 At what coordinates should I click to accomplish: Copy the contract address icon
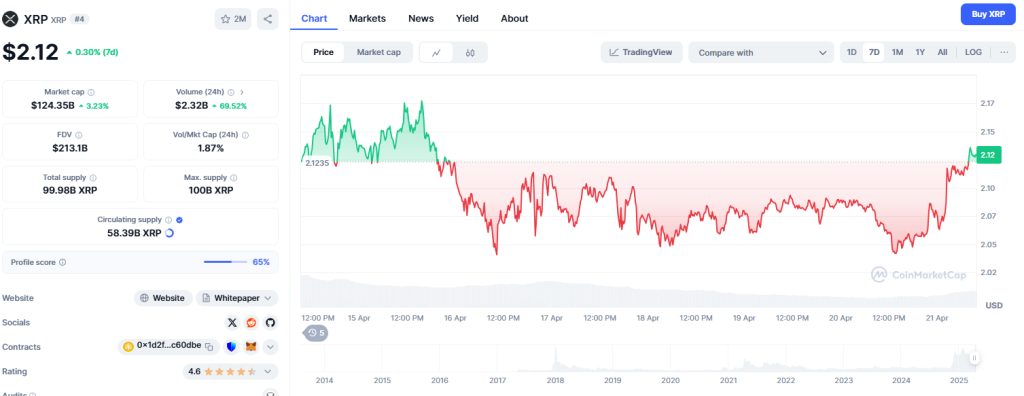(x=210, y=346)
